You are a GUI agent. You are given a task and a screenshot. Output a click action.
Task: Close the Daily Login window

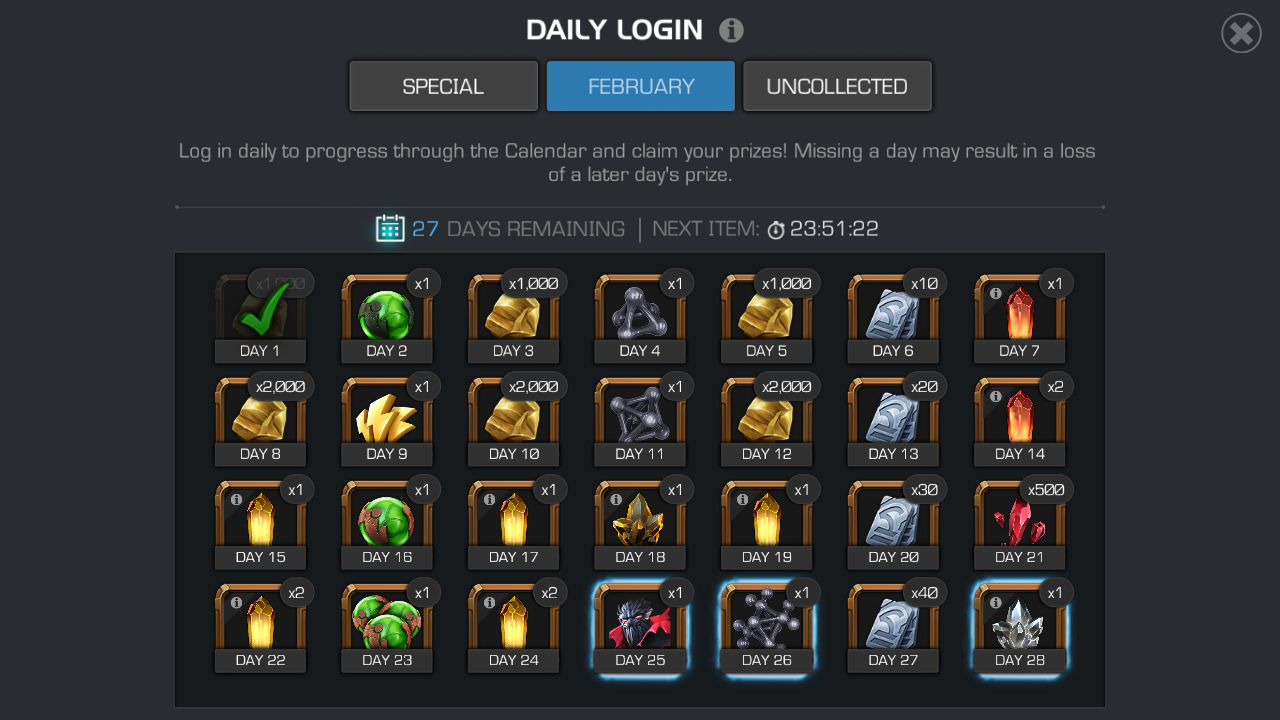pyautogui.click(x=1241, y=33)
